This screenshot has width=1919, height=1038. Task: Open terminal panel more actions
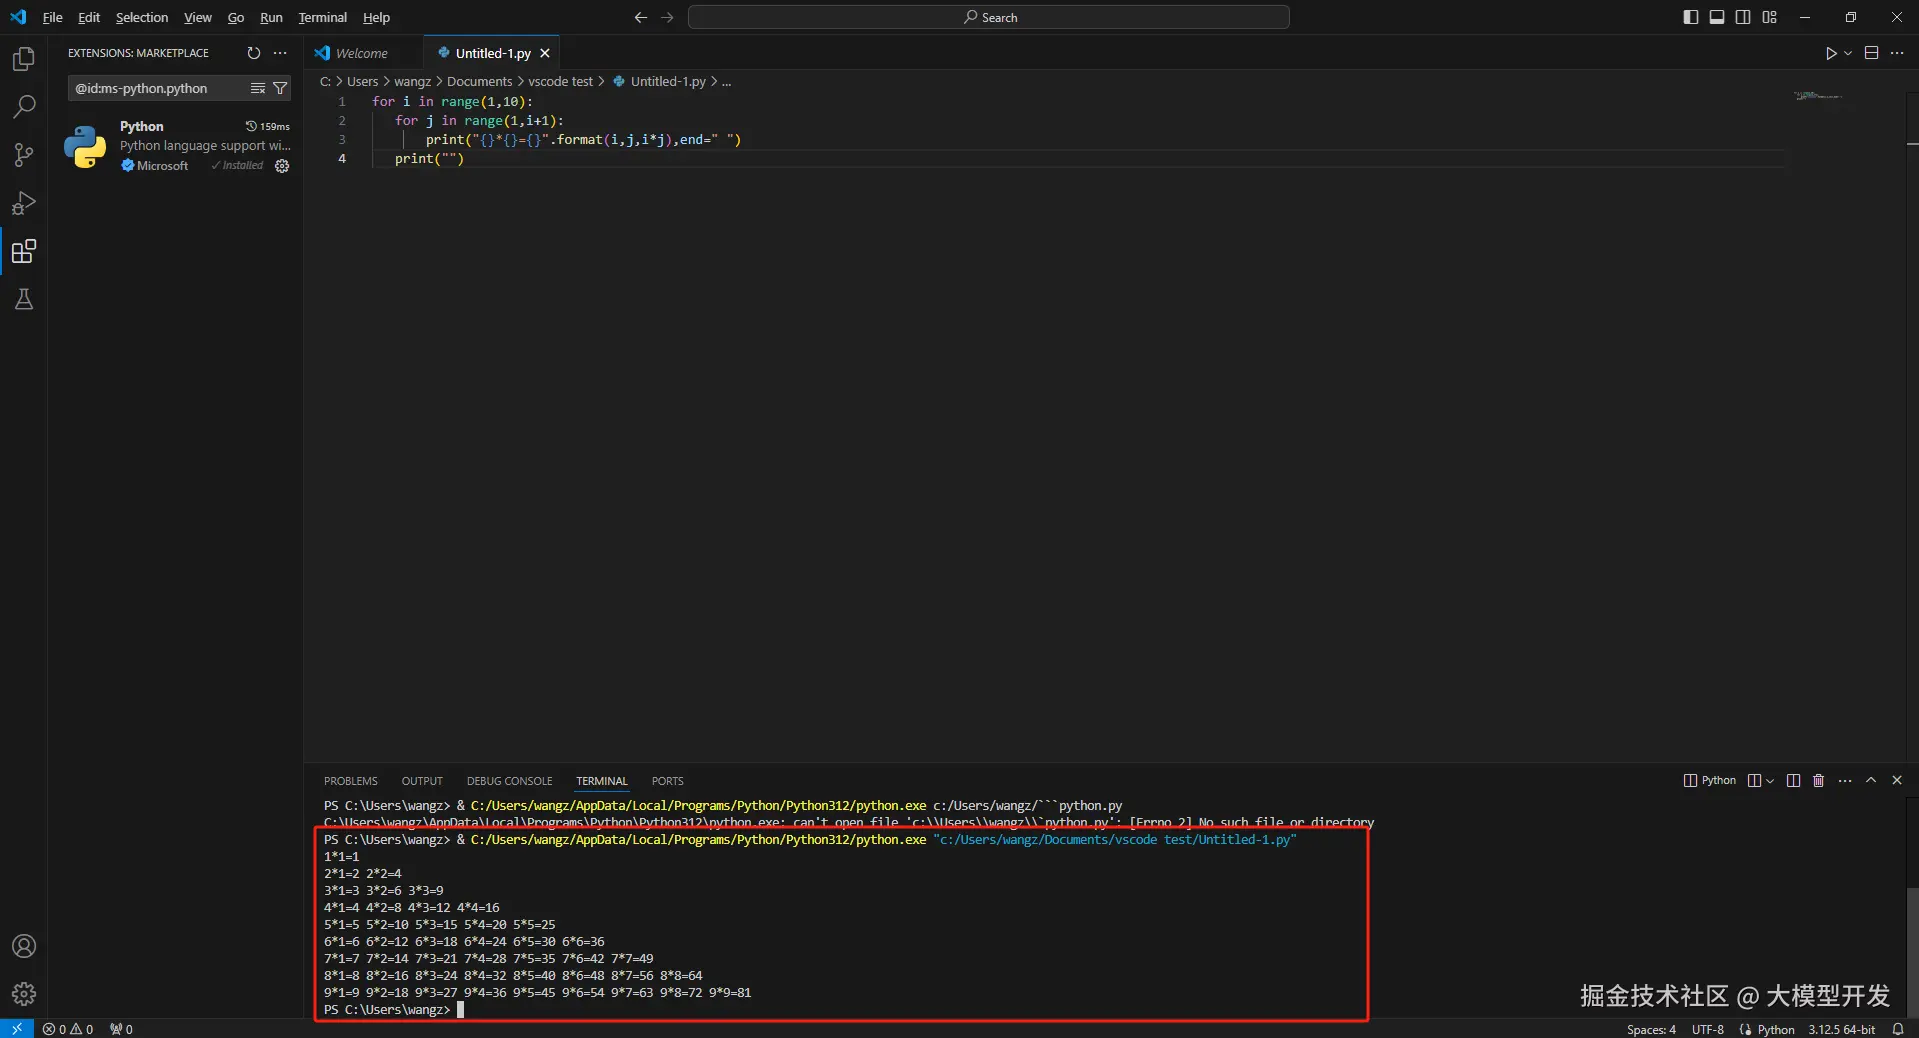point(1845,781)
